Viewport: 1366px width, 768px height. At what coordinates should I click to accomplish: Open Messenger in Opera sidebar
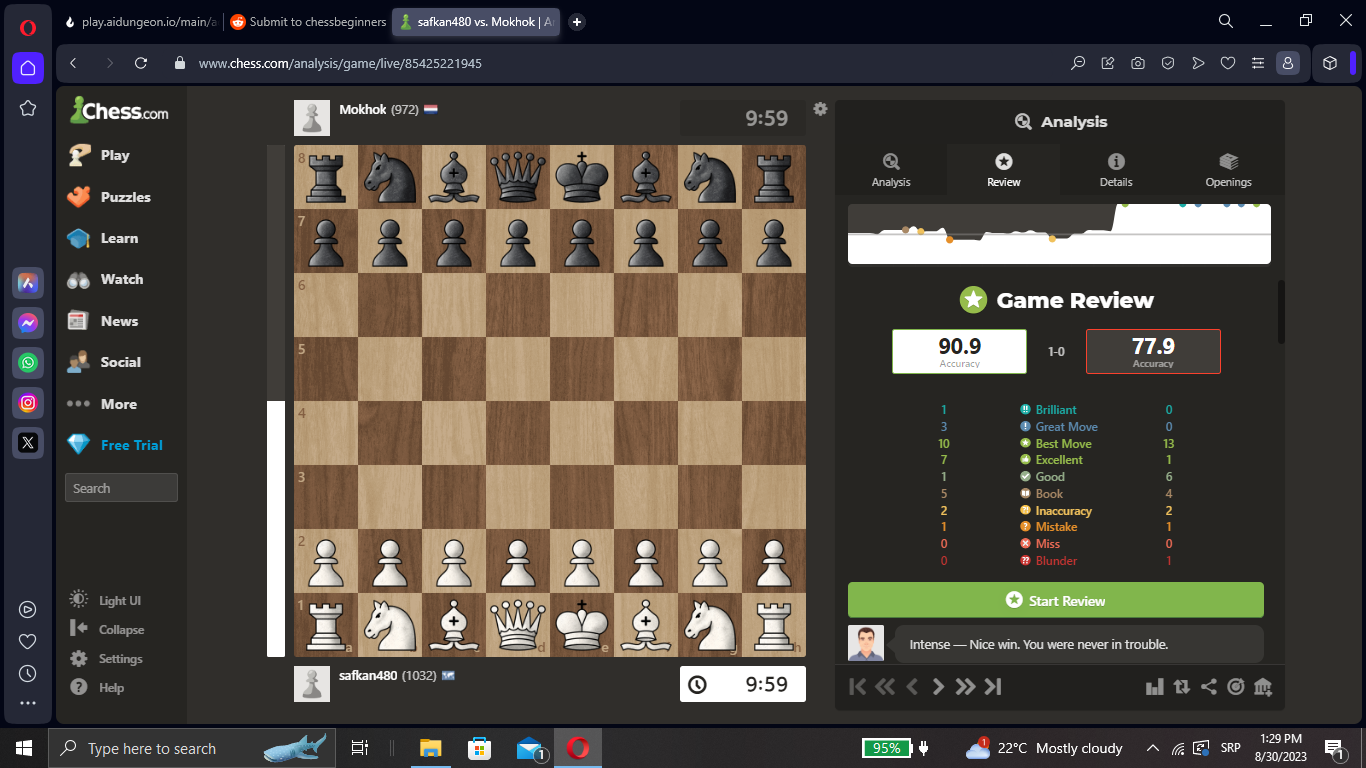28,323
